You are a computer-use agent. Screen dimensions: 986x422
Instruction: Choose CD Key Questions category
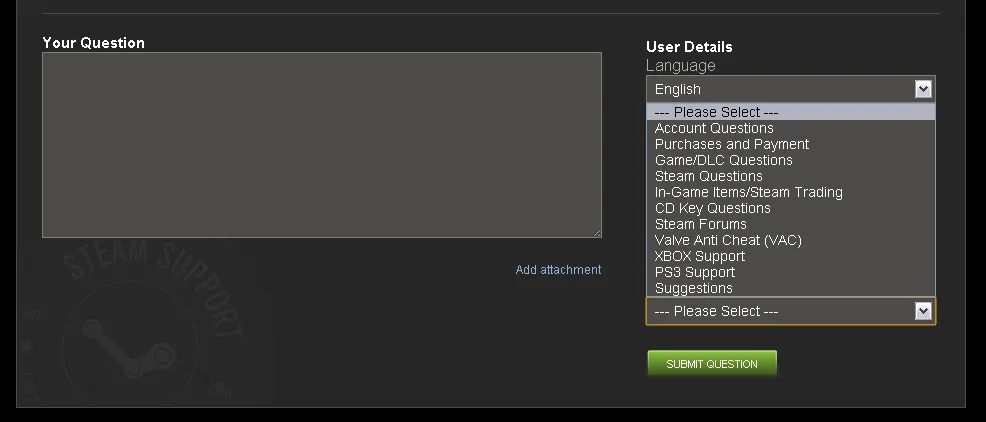[x=712, y=208]
